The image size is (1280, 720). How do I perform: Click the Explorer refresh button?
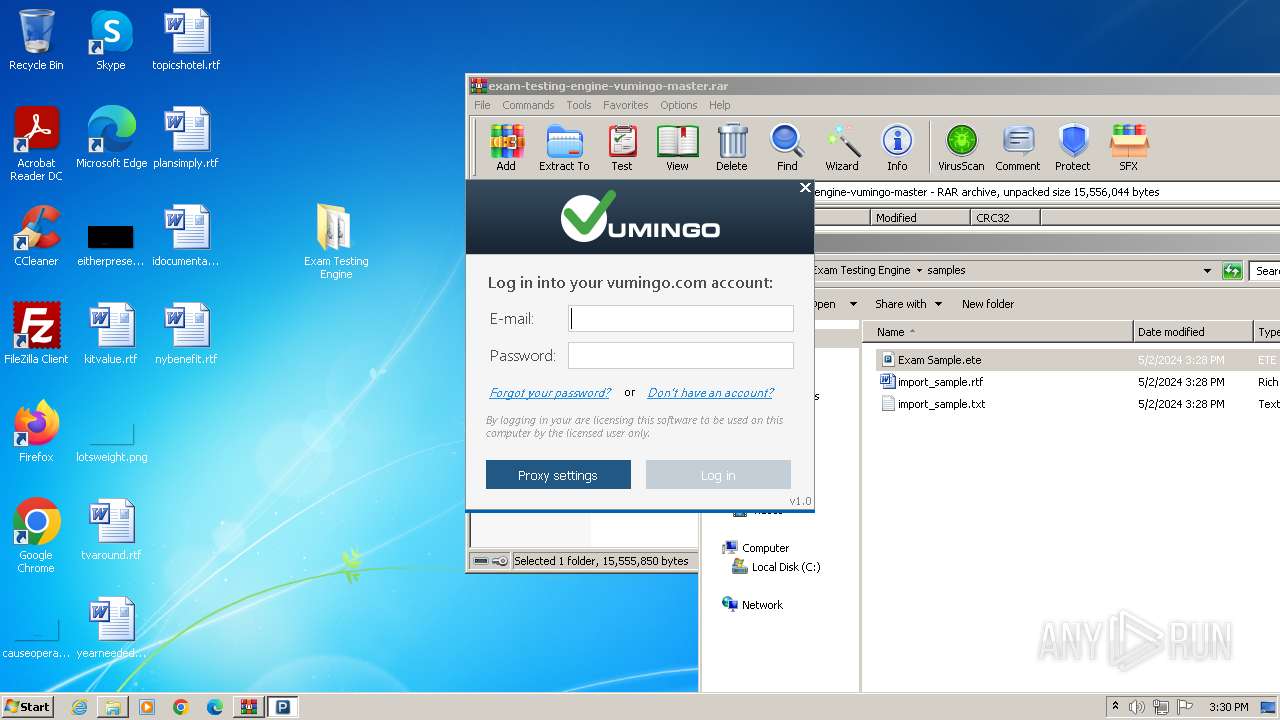(x=1232, y=271)
